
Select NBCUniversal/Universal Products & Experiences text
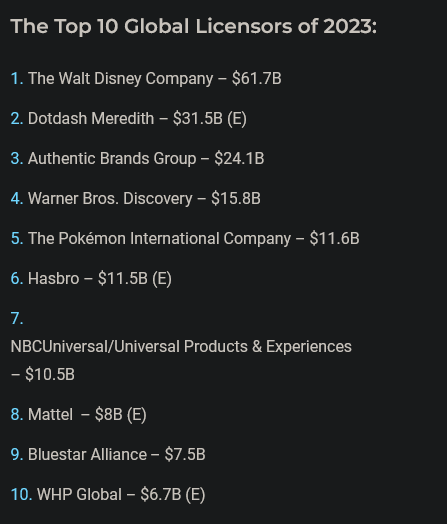point(181,347)
